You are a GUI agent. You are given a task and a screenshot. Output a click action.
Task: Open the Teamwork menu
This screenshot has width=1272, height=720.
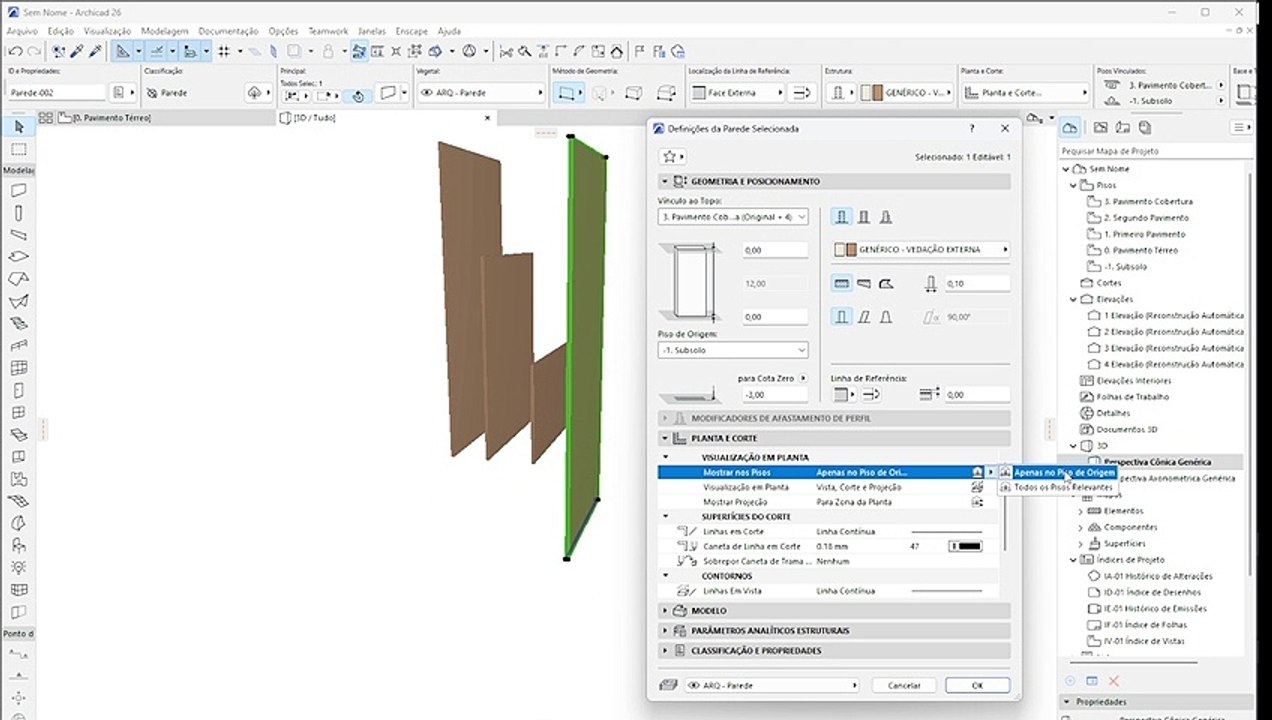[x=328, y=31]
